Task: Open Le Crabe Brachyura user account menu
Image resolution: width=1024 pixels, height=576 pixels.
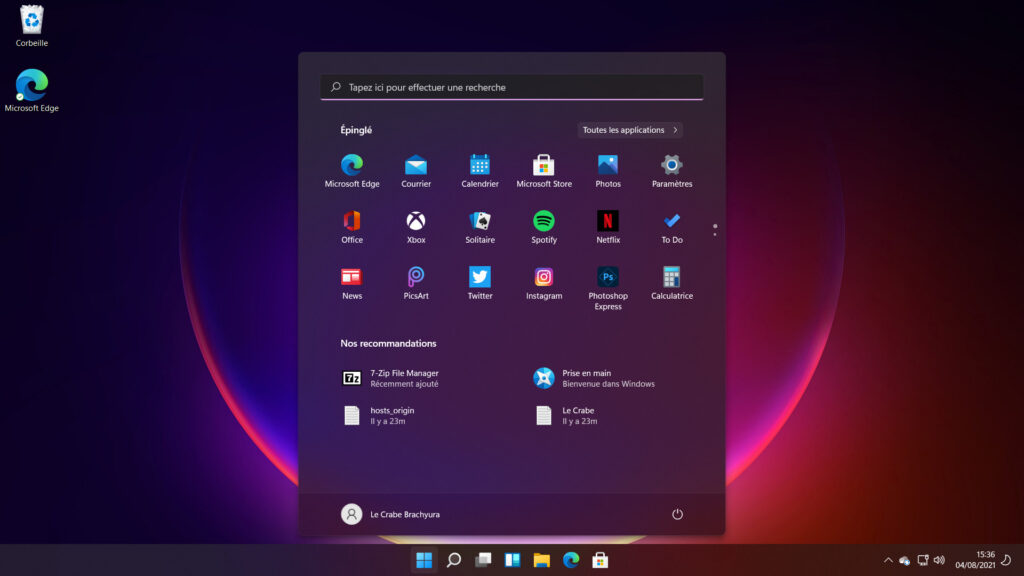Action: (x=391, y=514)
